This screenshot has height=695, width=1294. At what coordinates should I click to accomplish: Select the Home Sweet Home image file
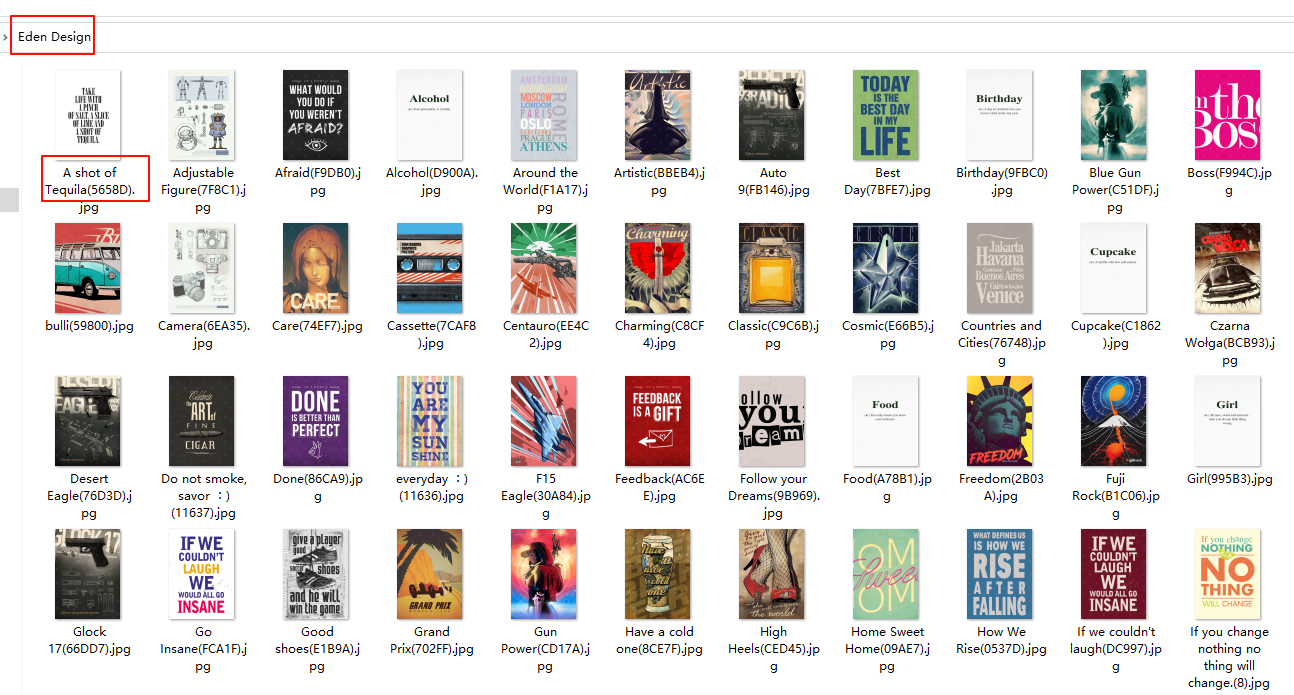coord(886,574)
